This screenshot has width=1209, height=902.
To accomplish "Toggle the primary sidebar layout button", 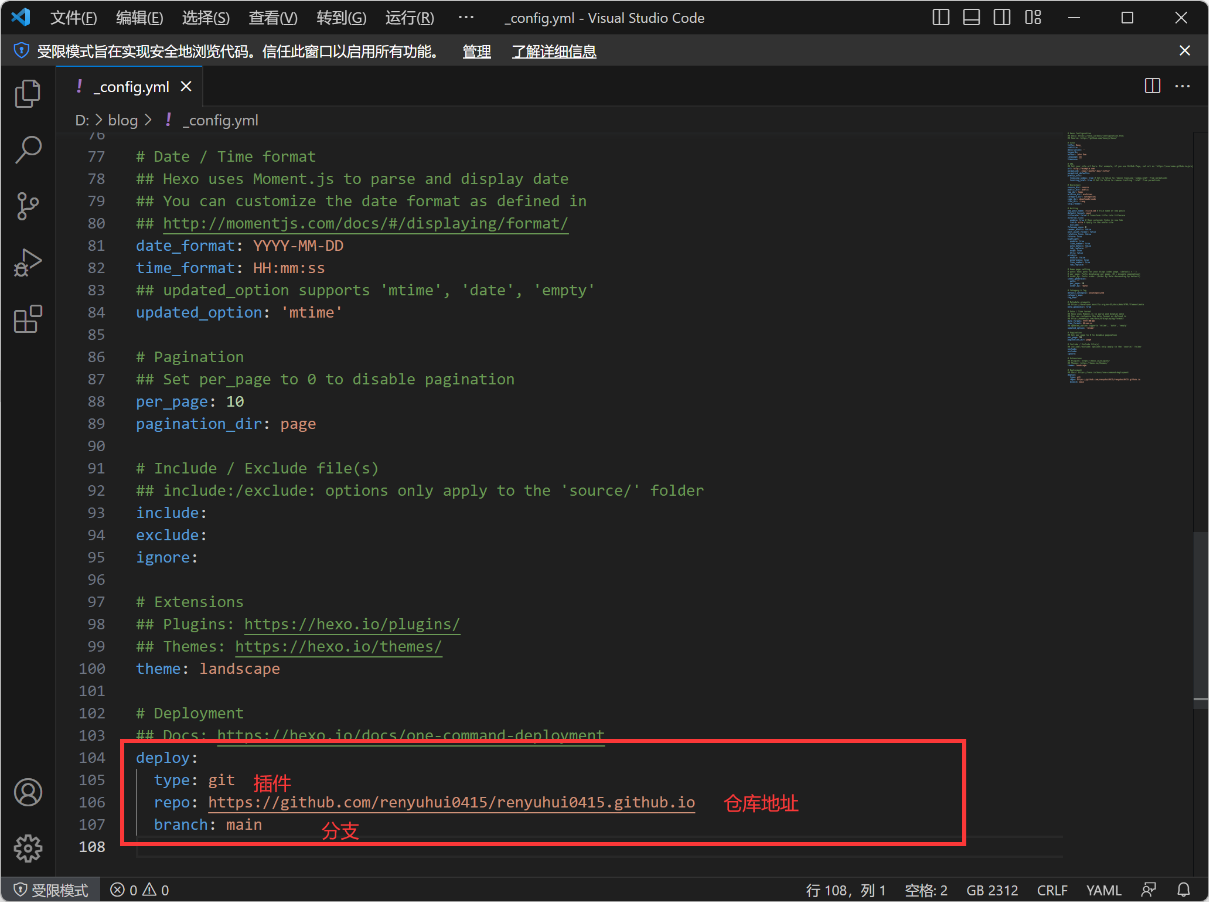I will [941, 18].
